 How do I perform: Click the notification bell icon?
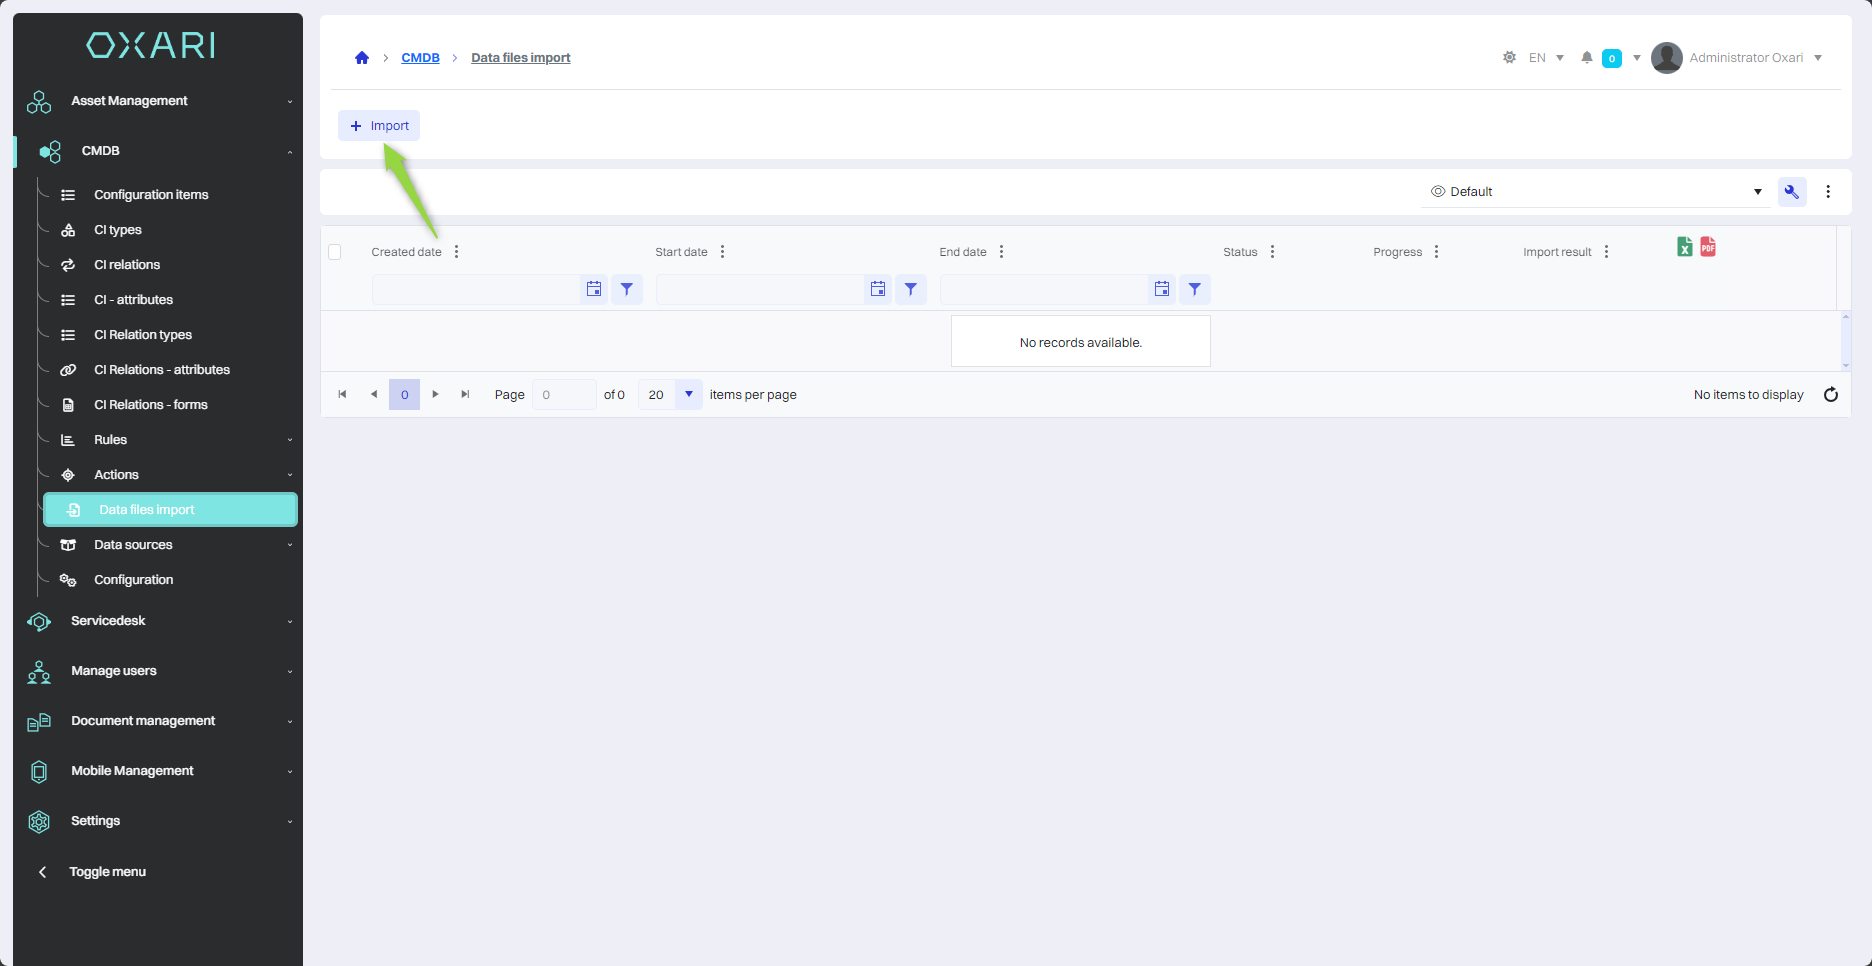pyautogui.click(x=1587, y=58)
